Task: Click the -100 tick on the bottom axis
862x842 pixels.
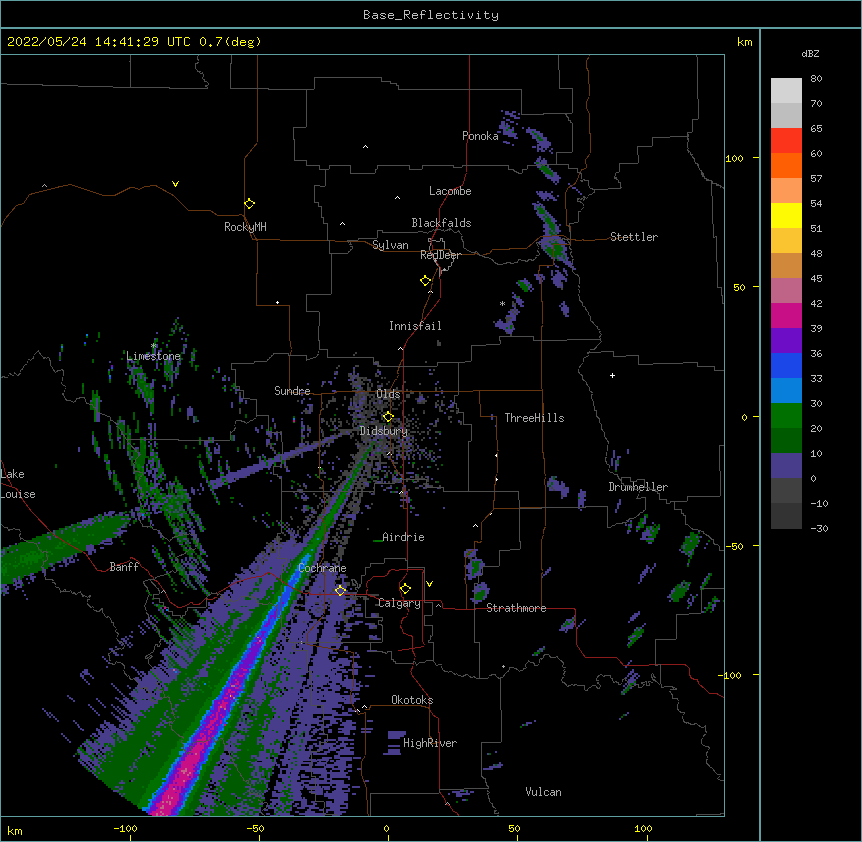Action: pyautogui.click(x=125, y=828)
